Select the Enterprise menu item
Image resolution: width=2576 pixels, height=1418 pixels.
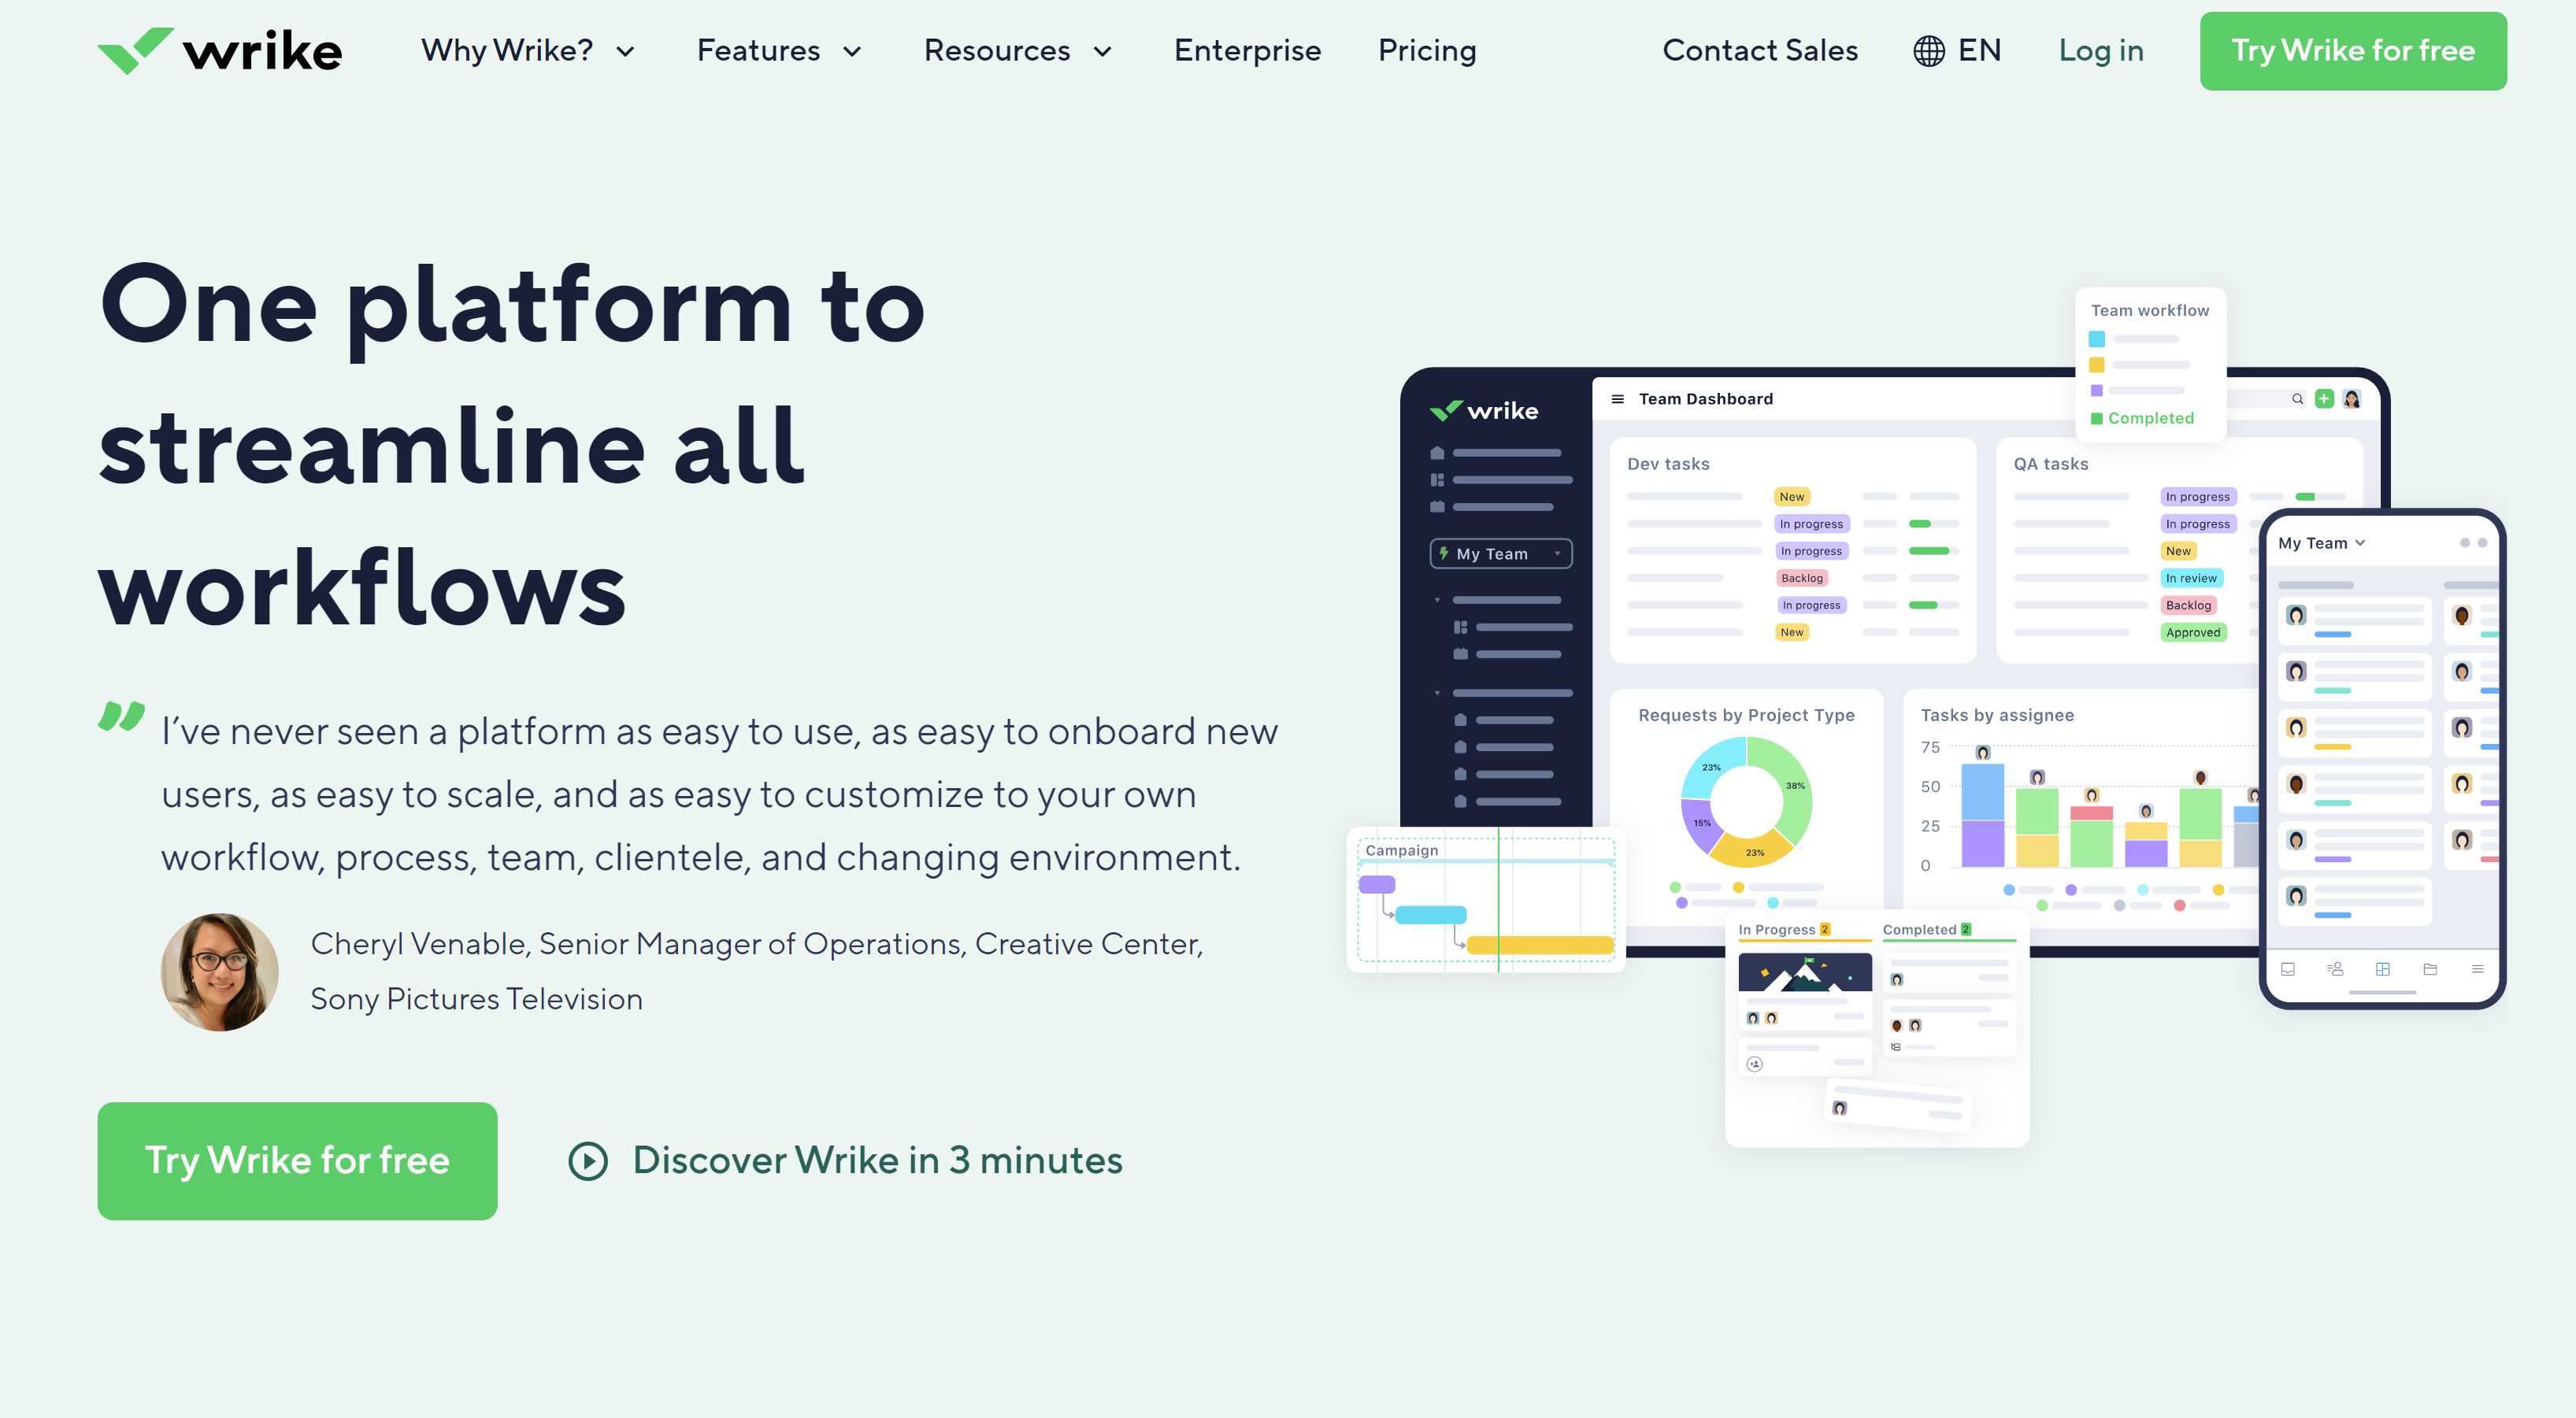click(1247, 50)
